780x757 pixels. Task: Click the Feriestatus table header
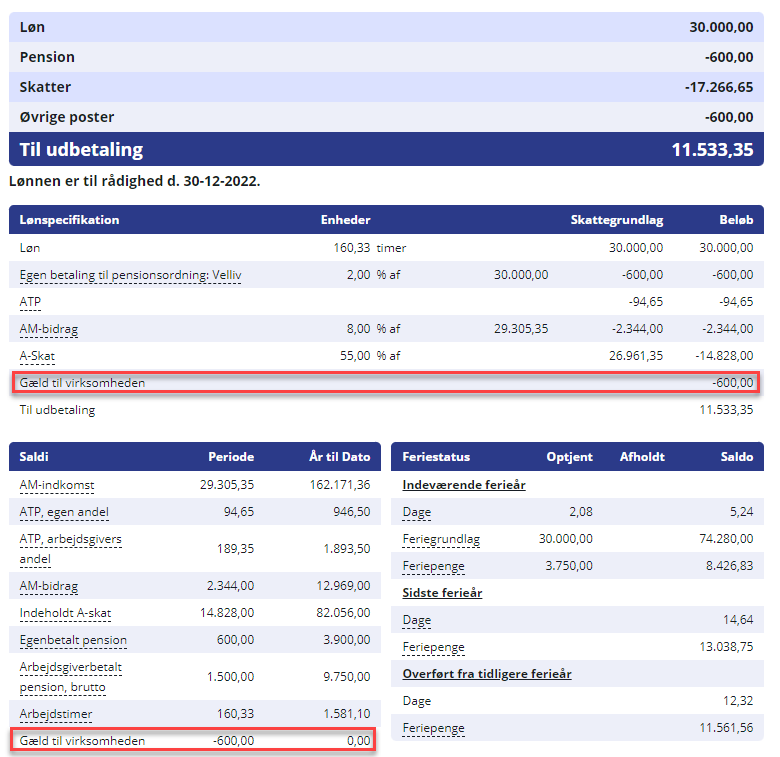(x=436, y=457)
